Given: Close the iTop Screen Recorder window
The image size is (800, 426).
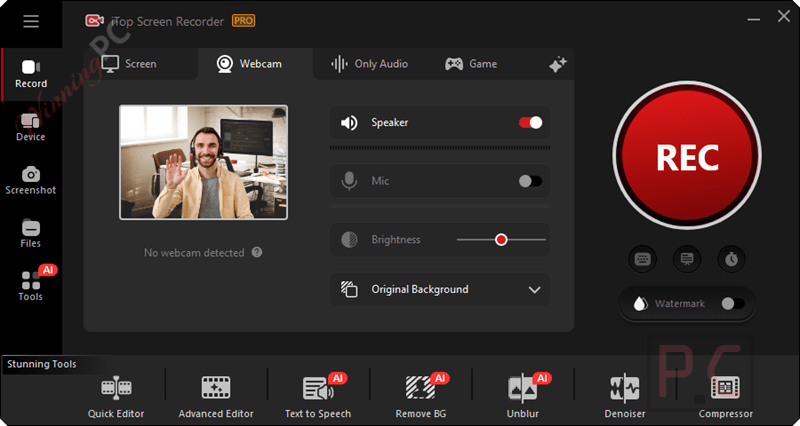Looking at the screenshot, I should [x=784, y=16].
